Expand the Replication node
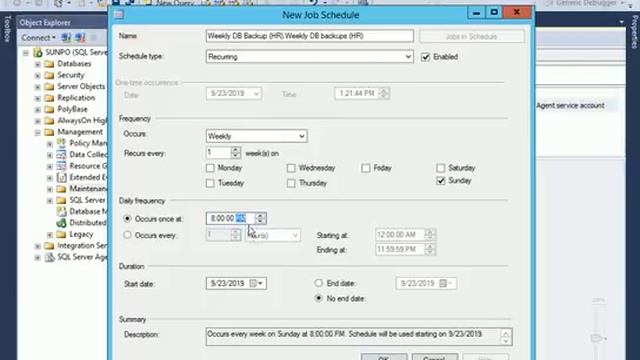The width and height of the screenshot is (640, 360). tap(37, 98)
